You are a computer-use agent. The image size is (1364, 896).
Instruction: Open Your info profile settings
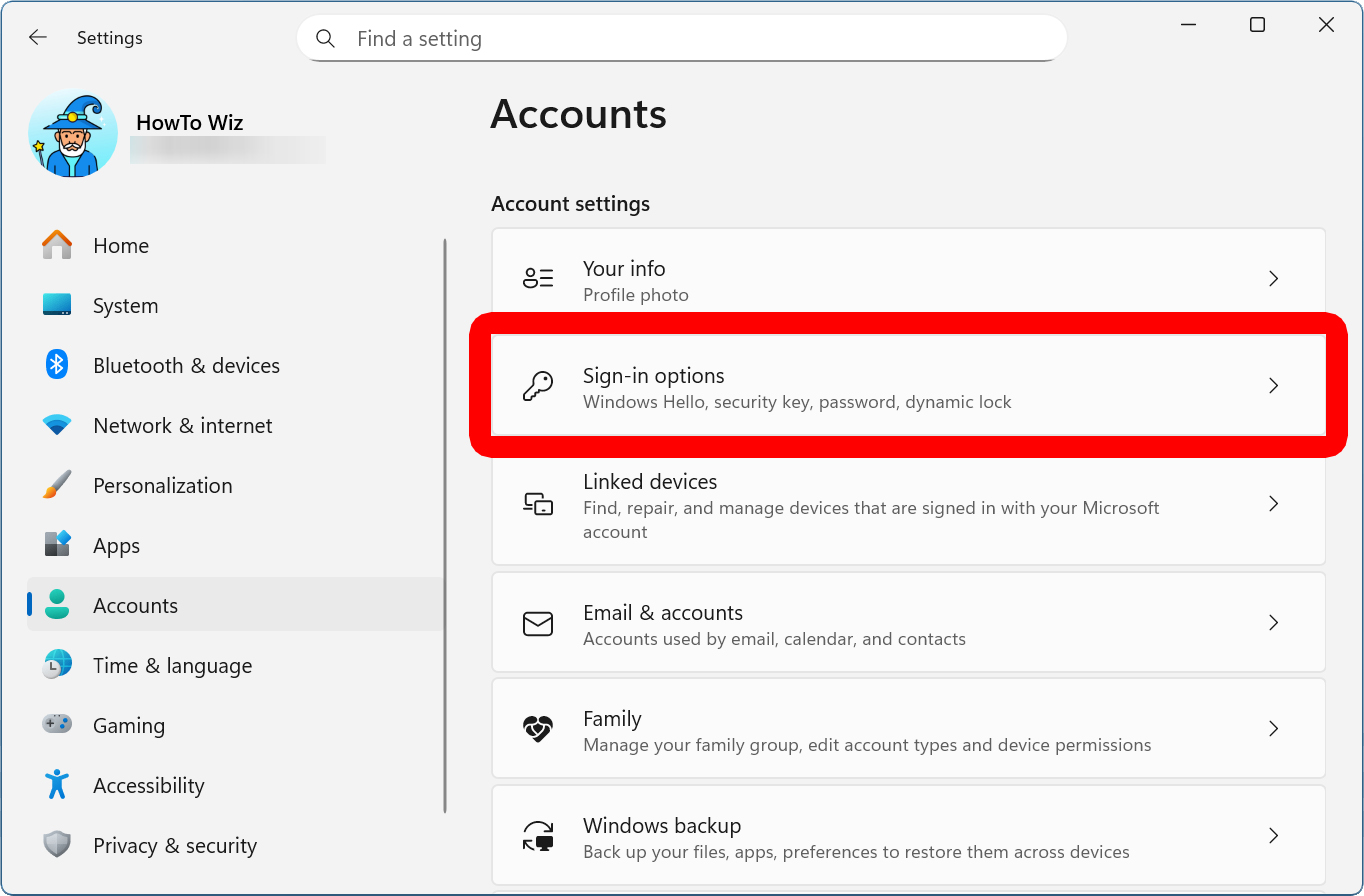coord(908,279)
